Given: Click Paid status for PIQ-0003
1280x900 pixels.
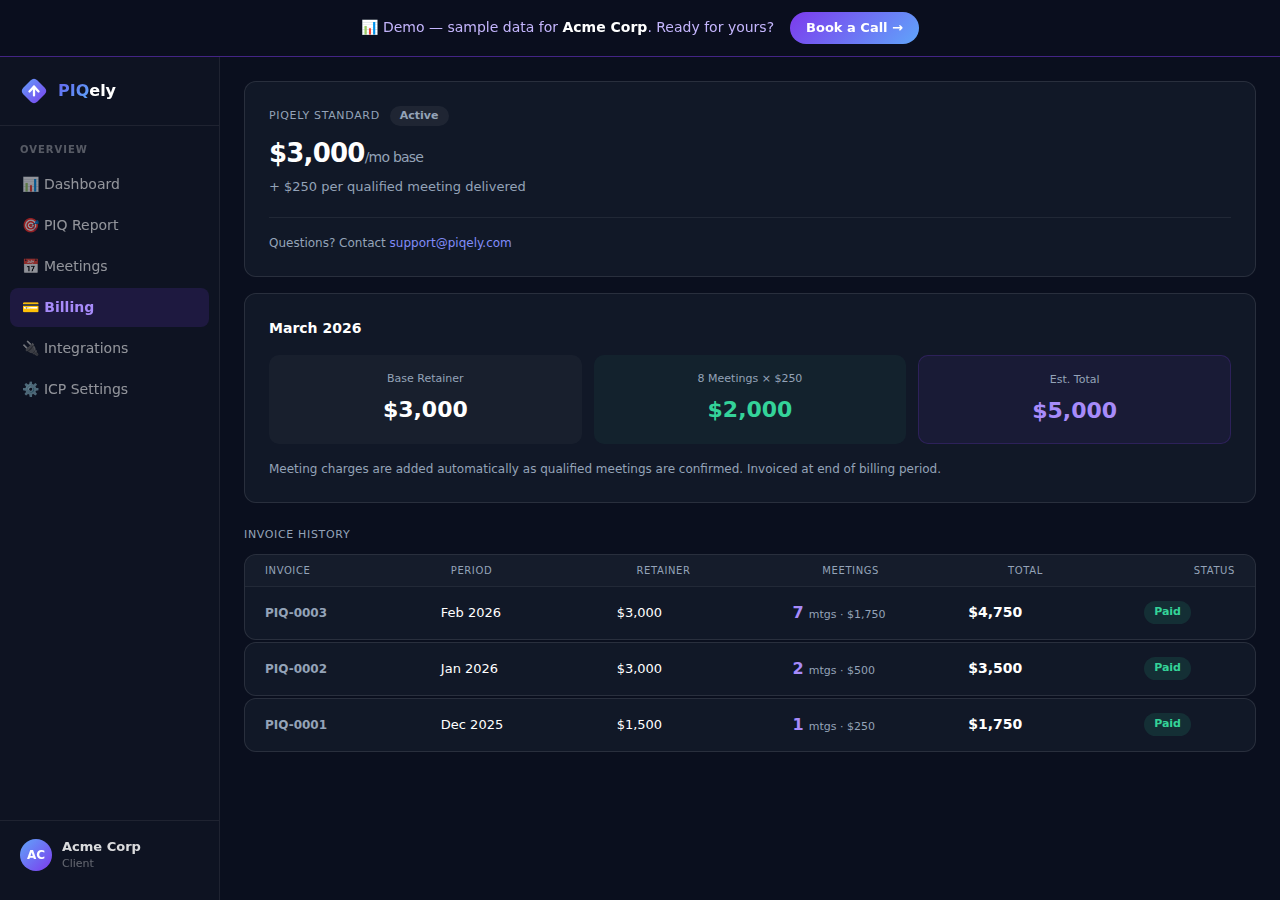Looking at the screenshot, I should 1167,612.
